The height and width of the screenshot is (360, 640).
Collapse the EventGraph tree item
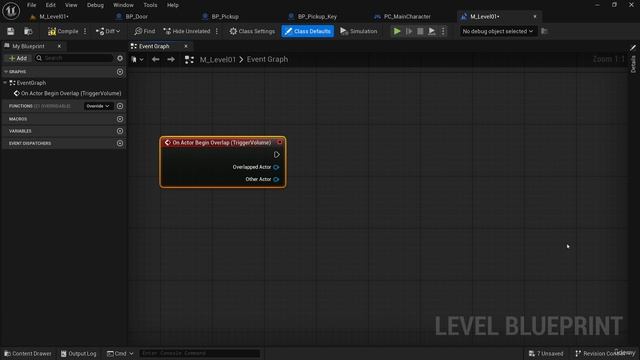point(5,83)
